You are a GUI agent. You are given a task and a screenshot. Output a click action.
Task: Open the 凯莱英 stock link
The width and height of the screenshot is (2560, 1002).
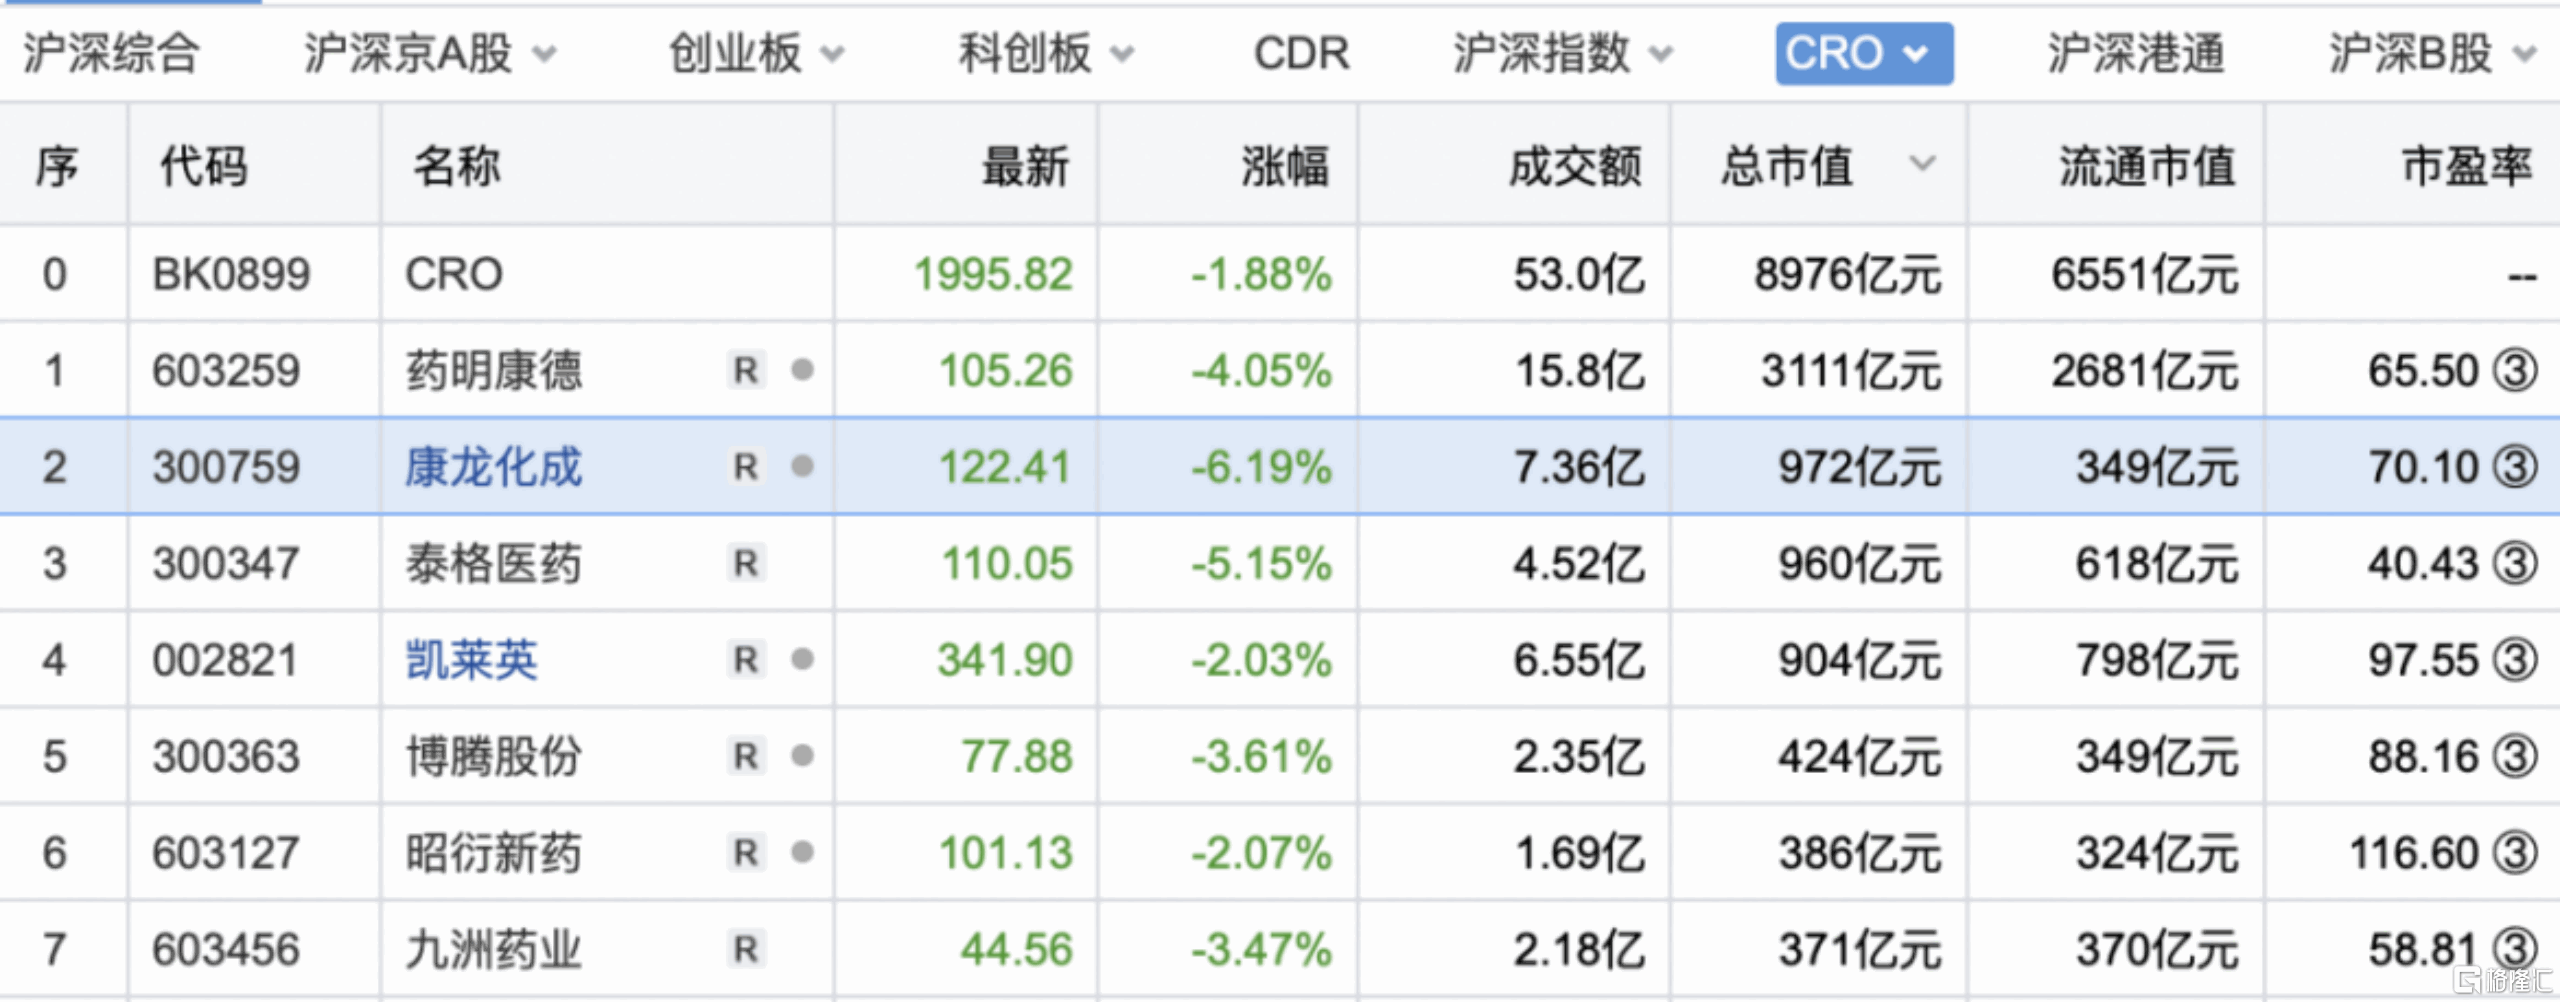click(471, 660)
